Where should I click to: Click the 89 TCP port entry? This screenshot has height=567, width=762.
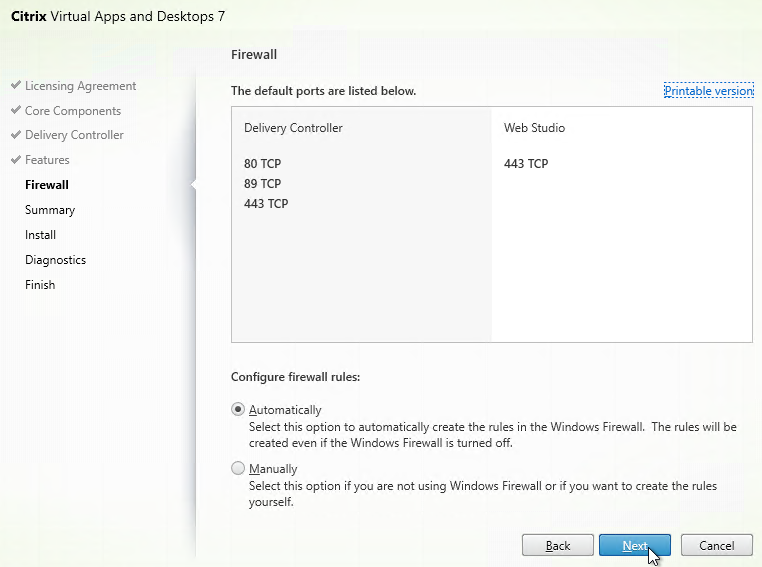coord(262,184)
